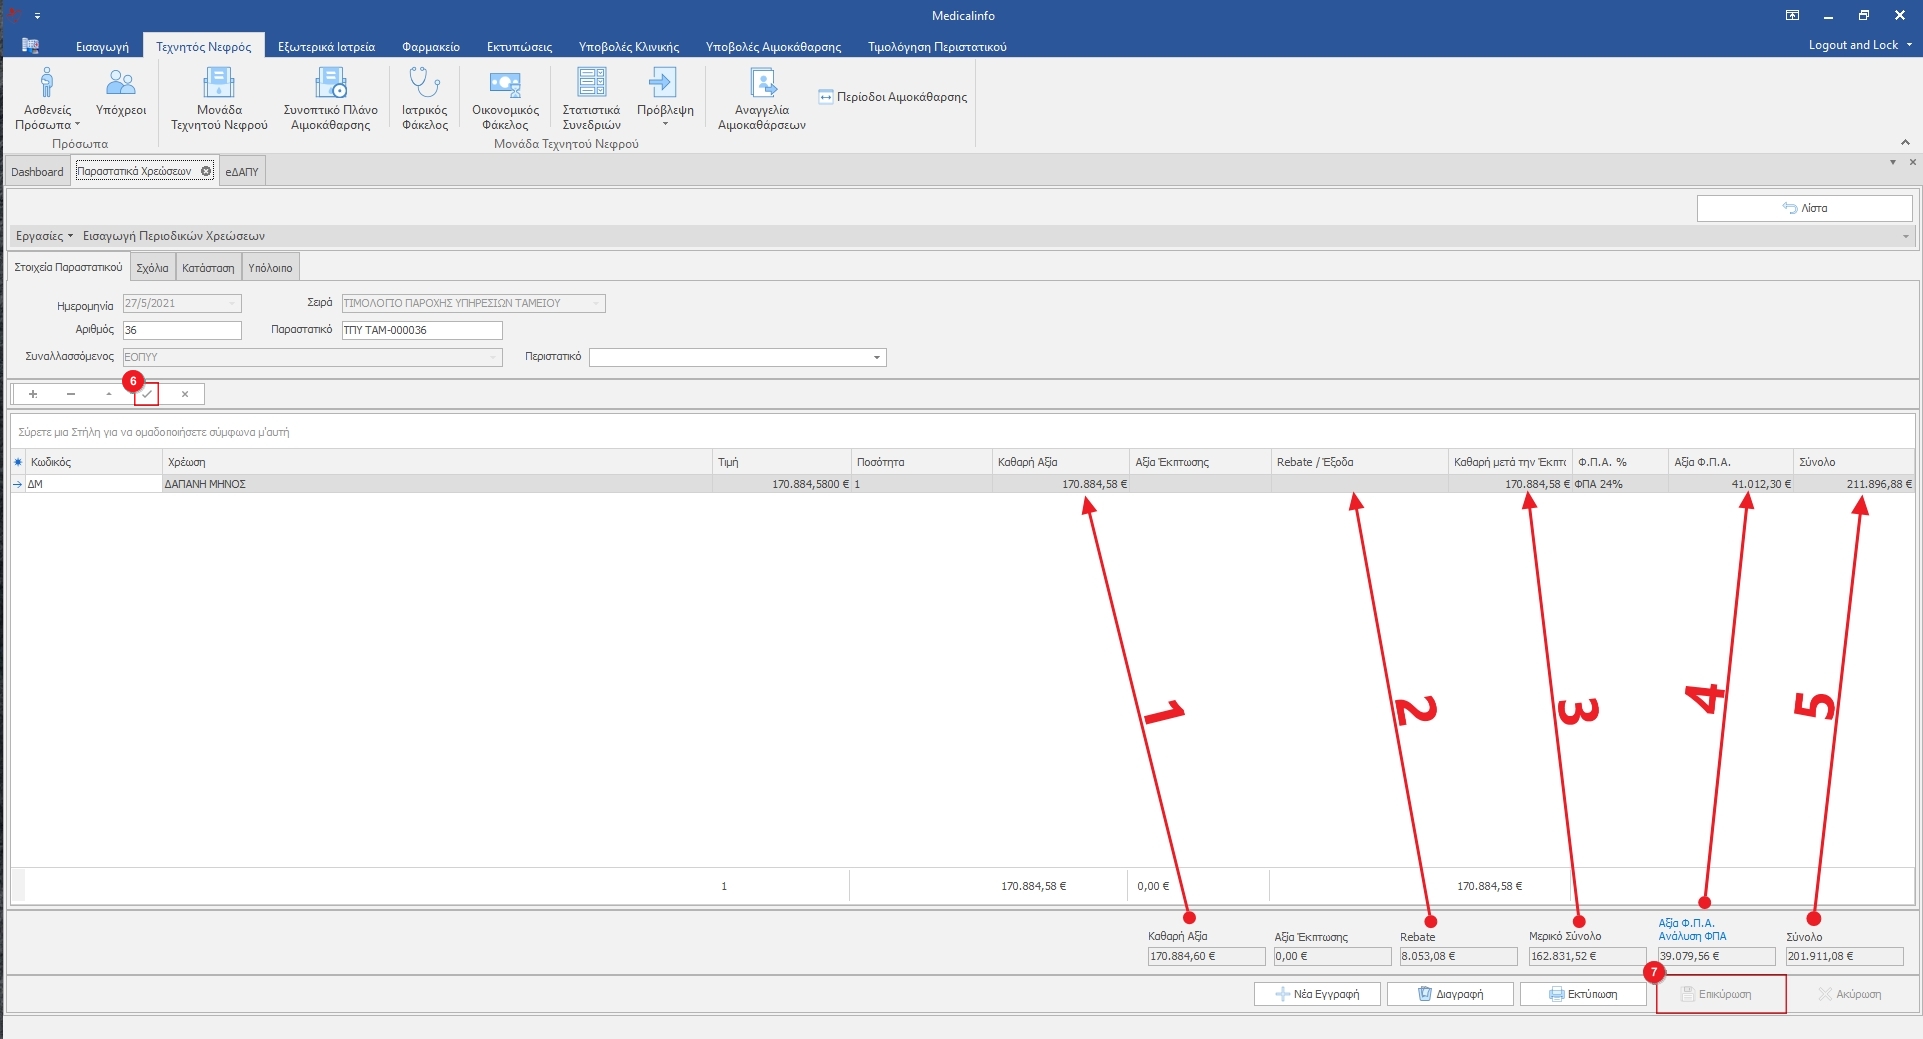Open Αναγγελία Αιμοκαθάρσεων icon
Image resolution: width=1923 pixels, height=1039 pixels.
coord(762,84)
